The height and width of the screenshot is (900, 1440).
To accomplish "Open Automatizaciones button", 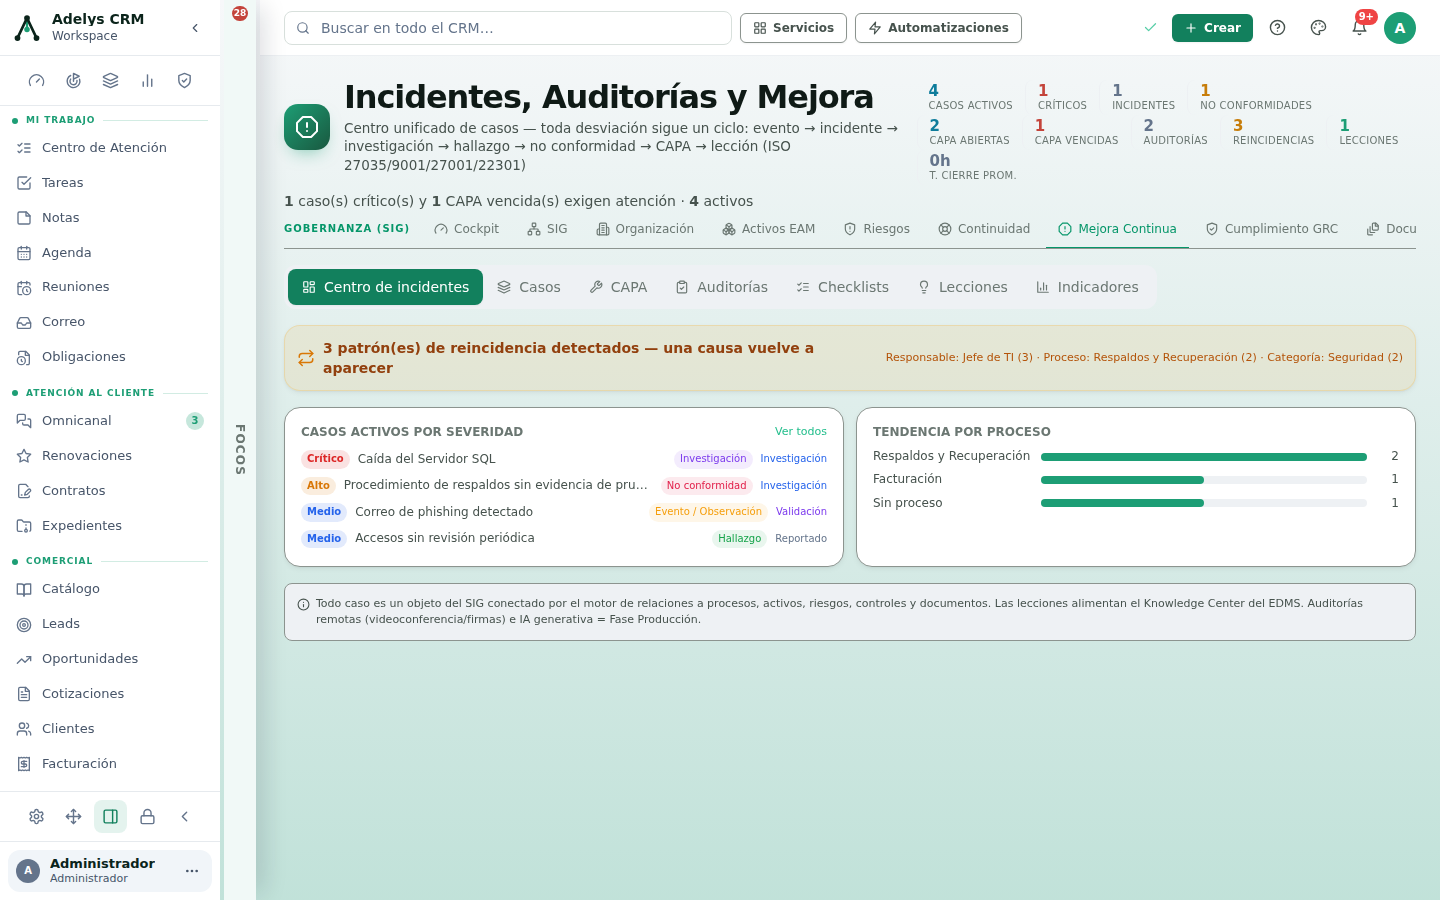I will tap(938, 28).
